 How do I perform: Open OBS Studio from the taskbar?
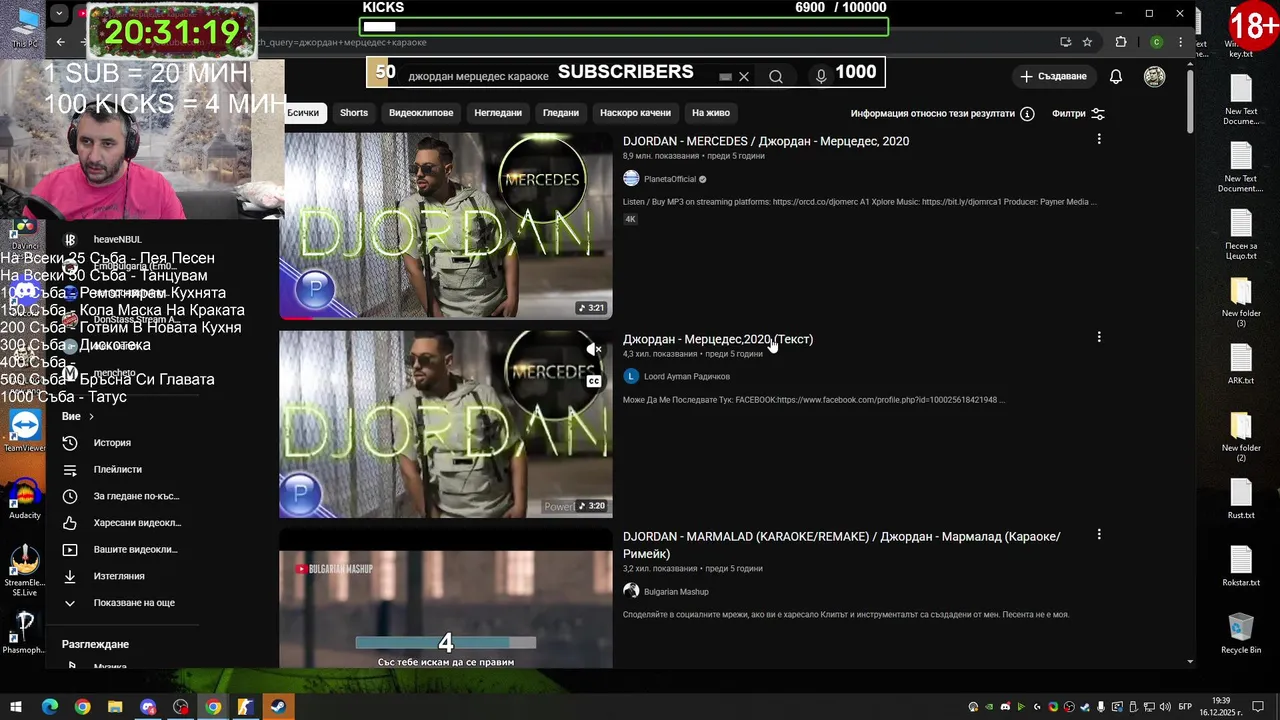click(180, 707)
